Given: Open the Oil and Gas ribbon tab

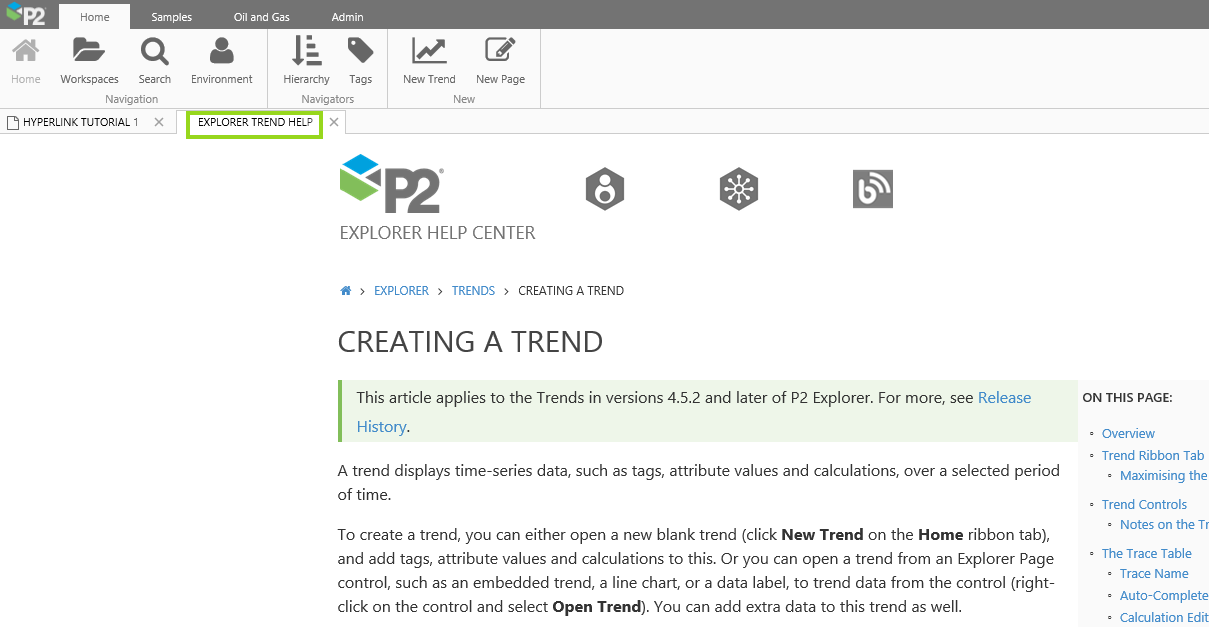Looking at the screenshot, I should tap(262, 17).
